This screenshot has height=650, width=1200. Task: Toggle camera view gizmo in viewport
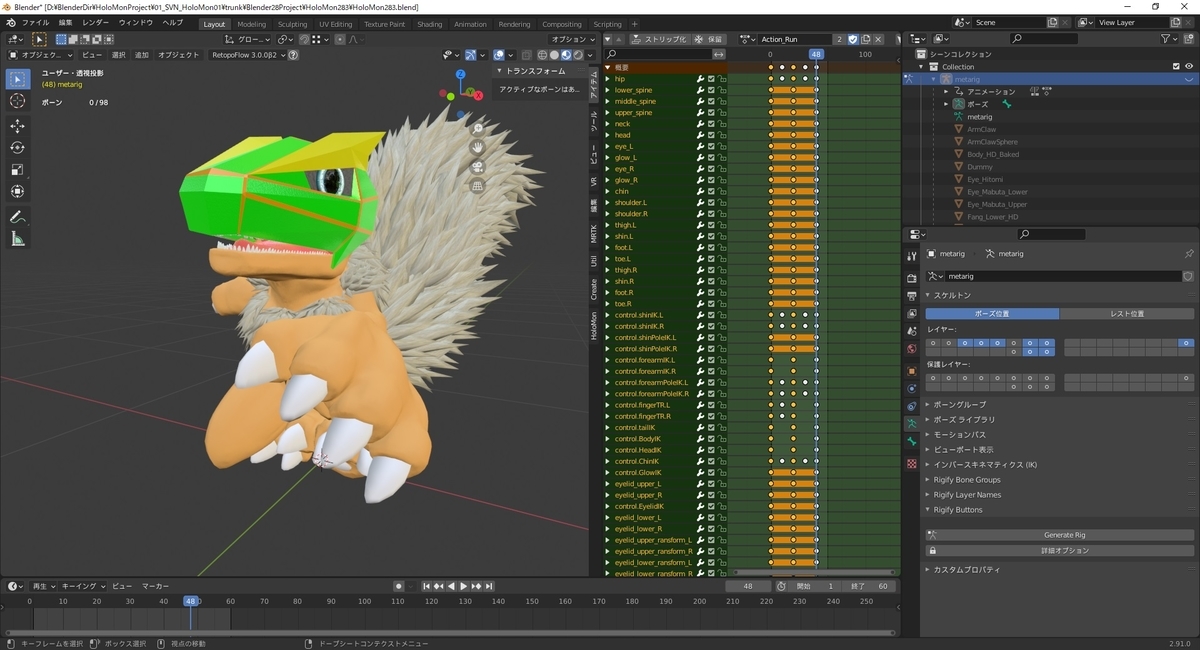(478, 167)
